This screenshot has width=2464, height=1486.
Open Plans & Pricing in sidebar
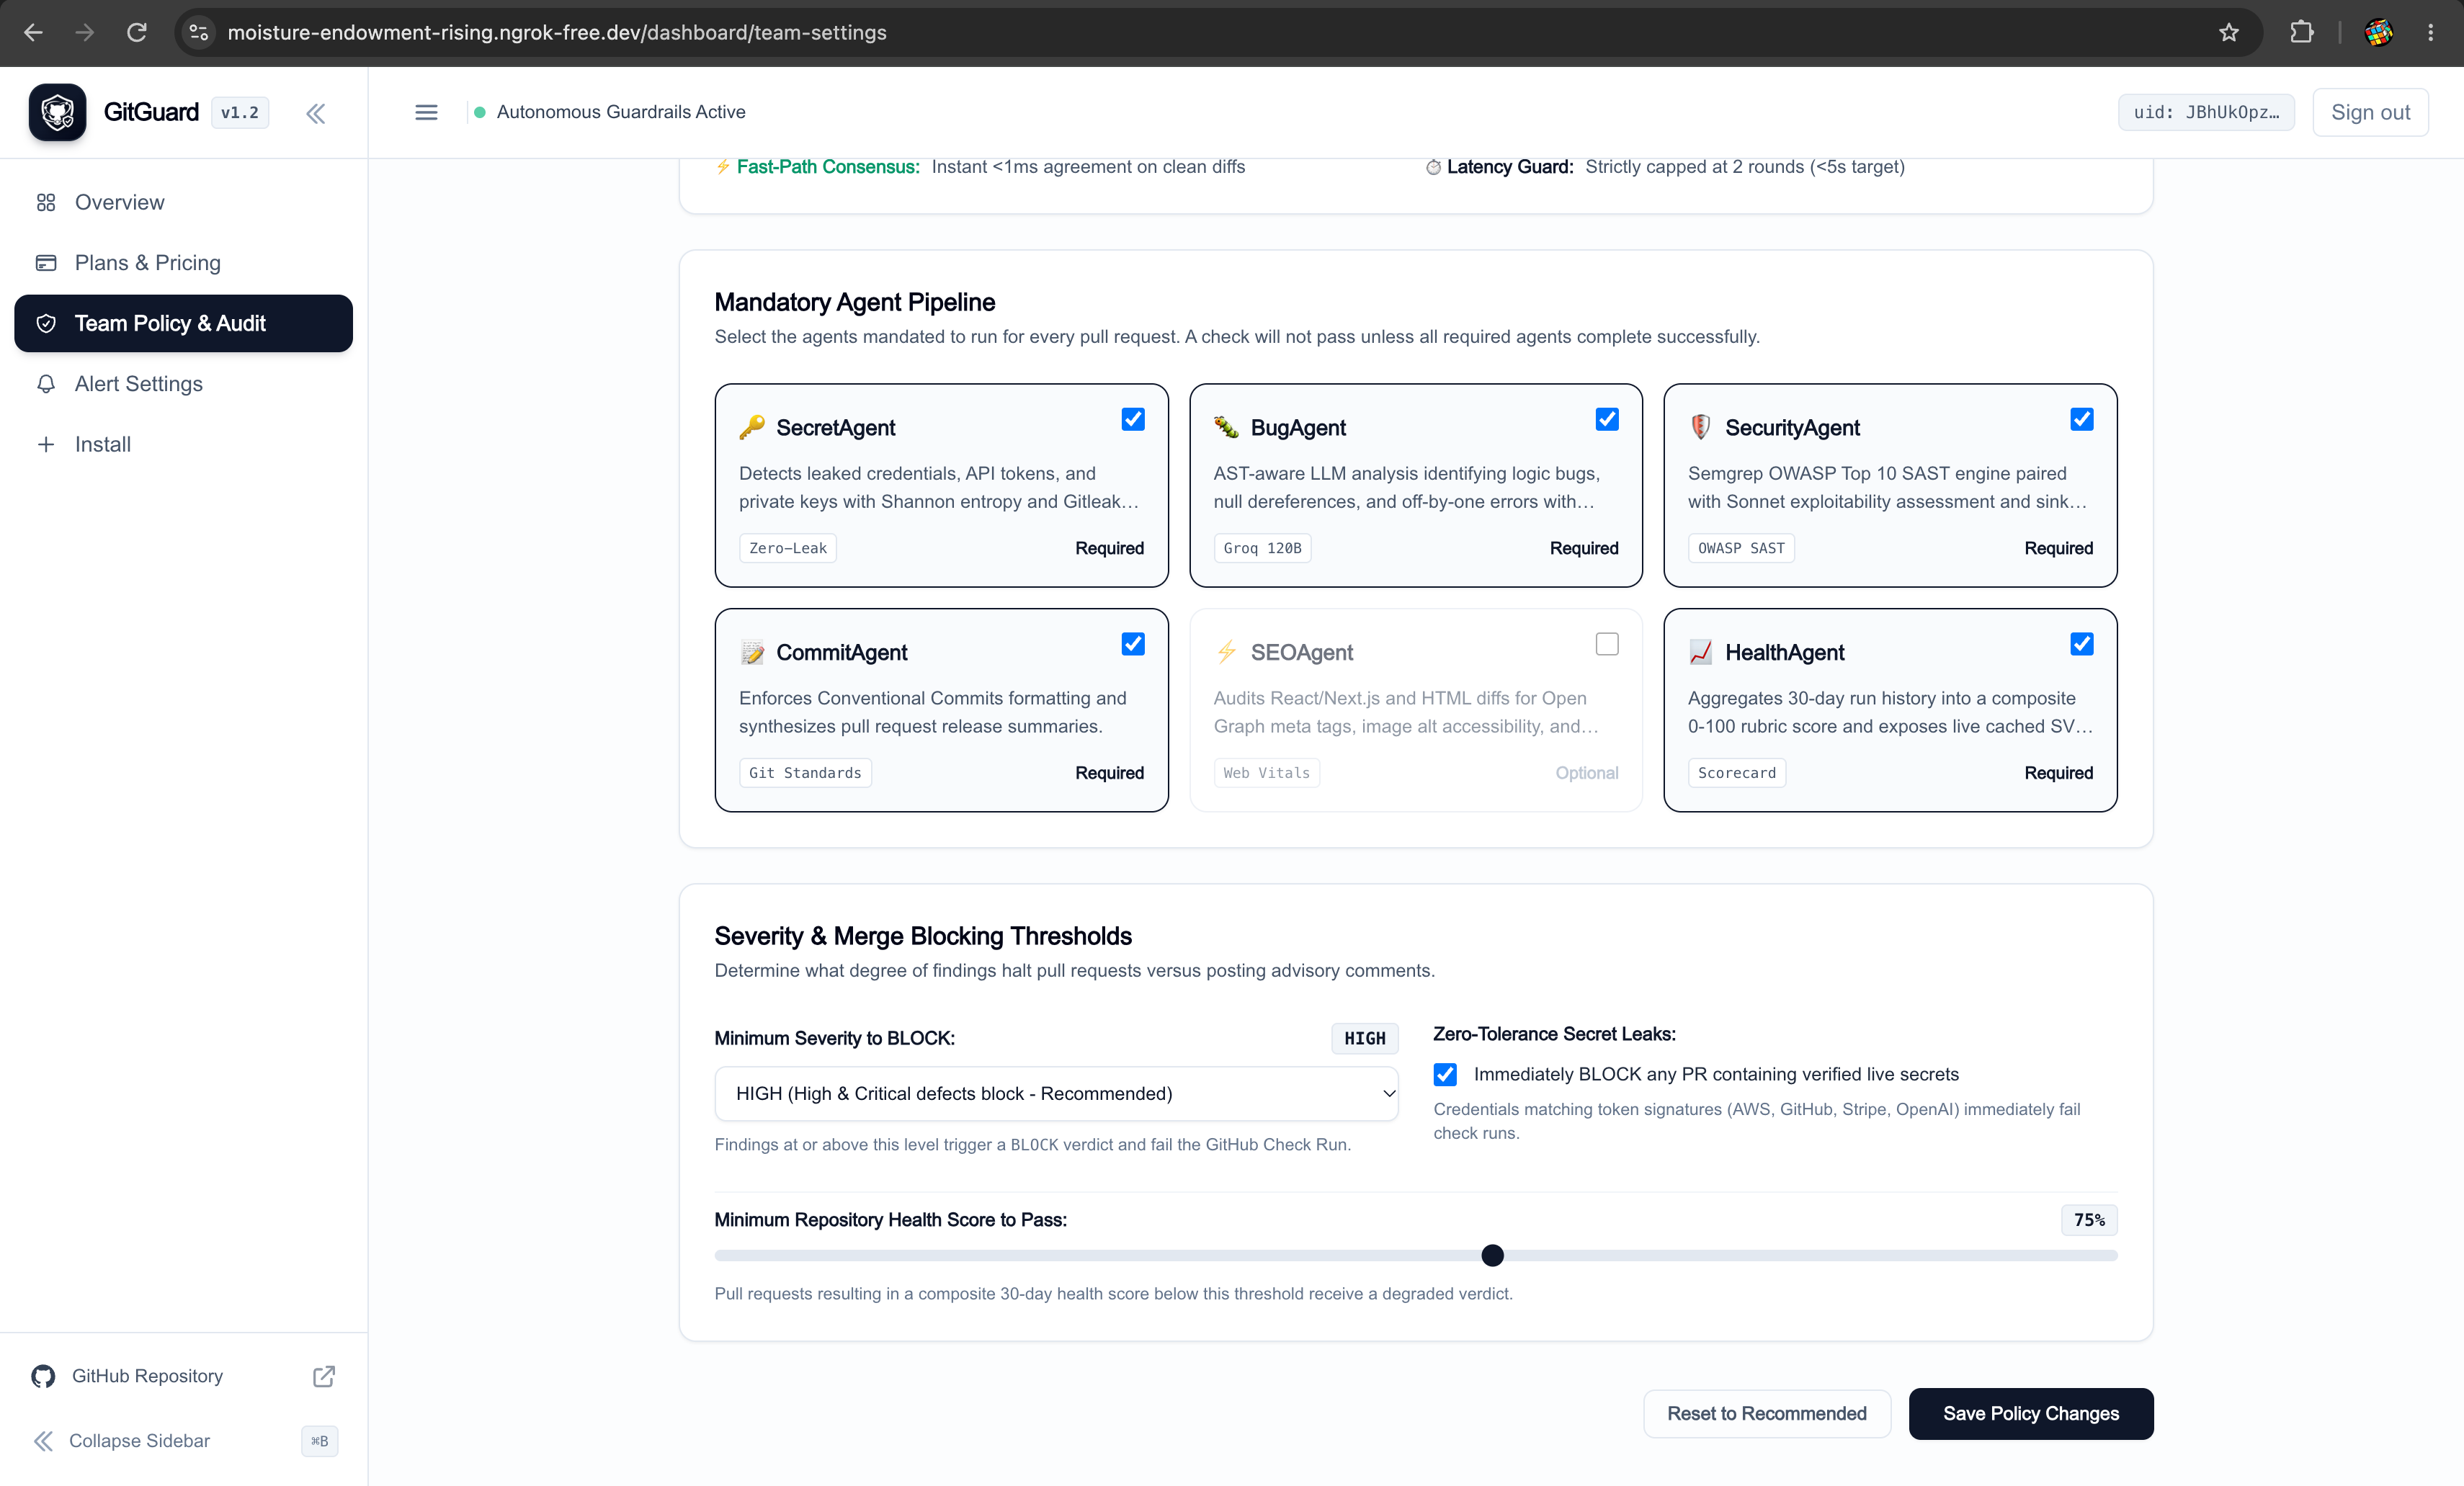click(184, 263)
